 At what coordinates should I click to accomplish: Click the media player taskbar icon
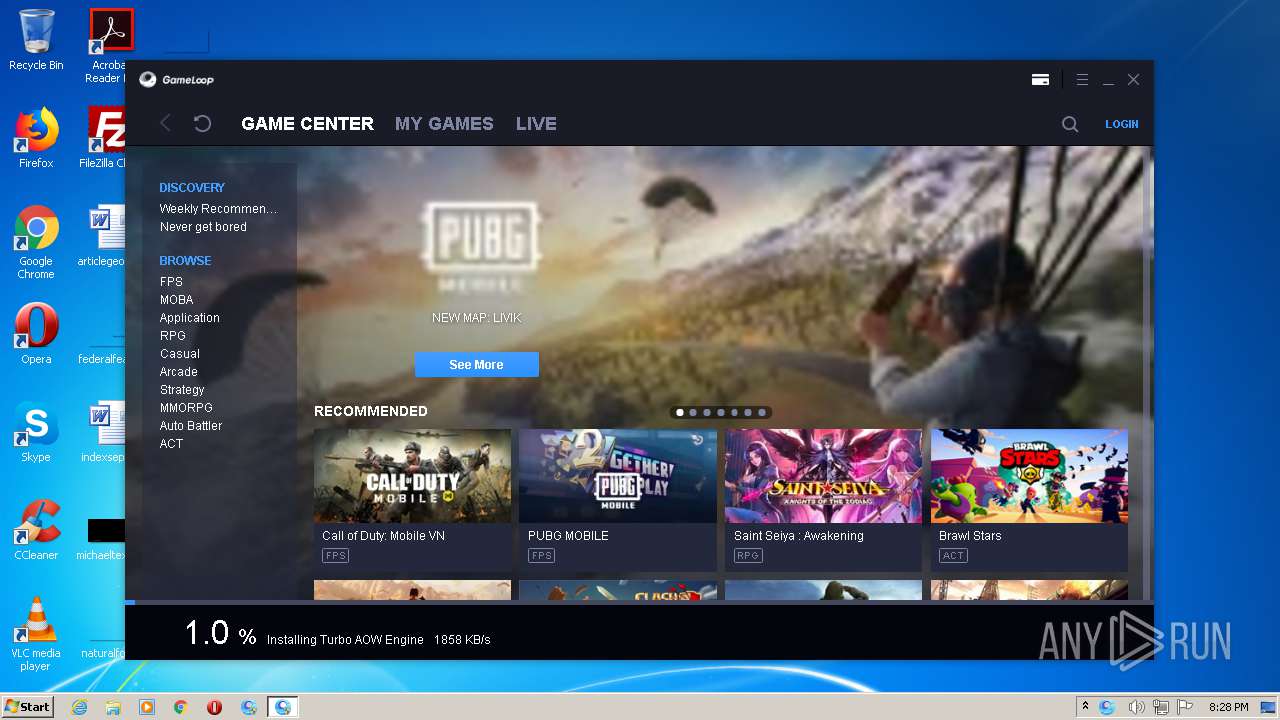click(x=147, y=707)
